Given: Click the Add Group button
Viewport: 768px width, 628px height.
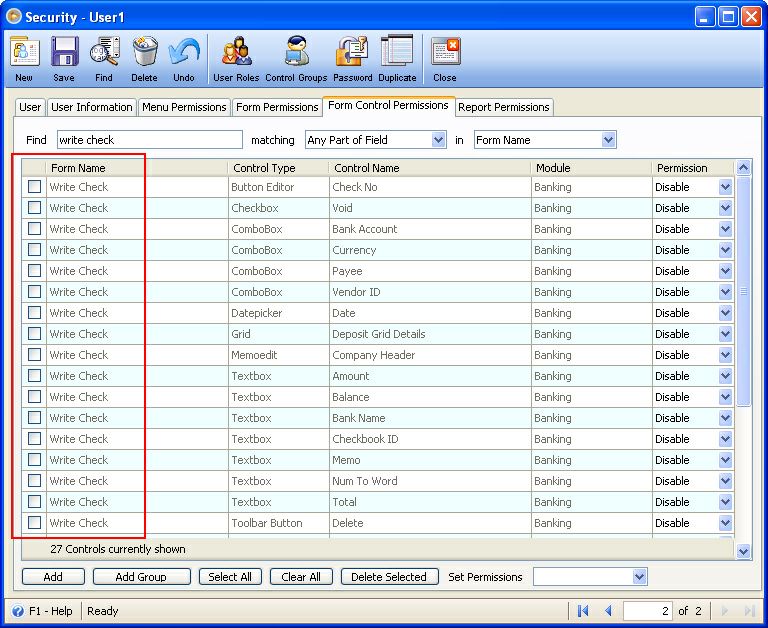Looking at the screenshot, I should 141,577.
